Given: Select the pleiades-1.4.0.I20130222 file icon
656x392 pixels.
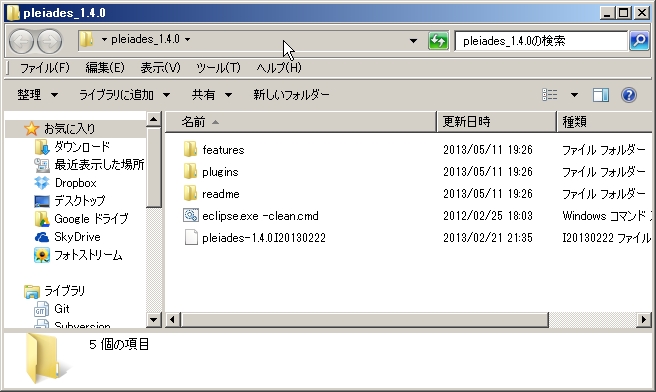Looking at the screenshot, I should tap(191, 238).
